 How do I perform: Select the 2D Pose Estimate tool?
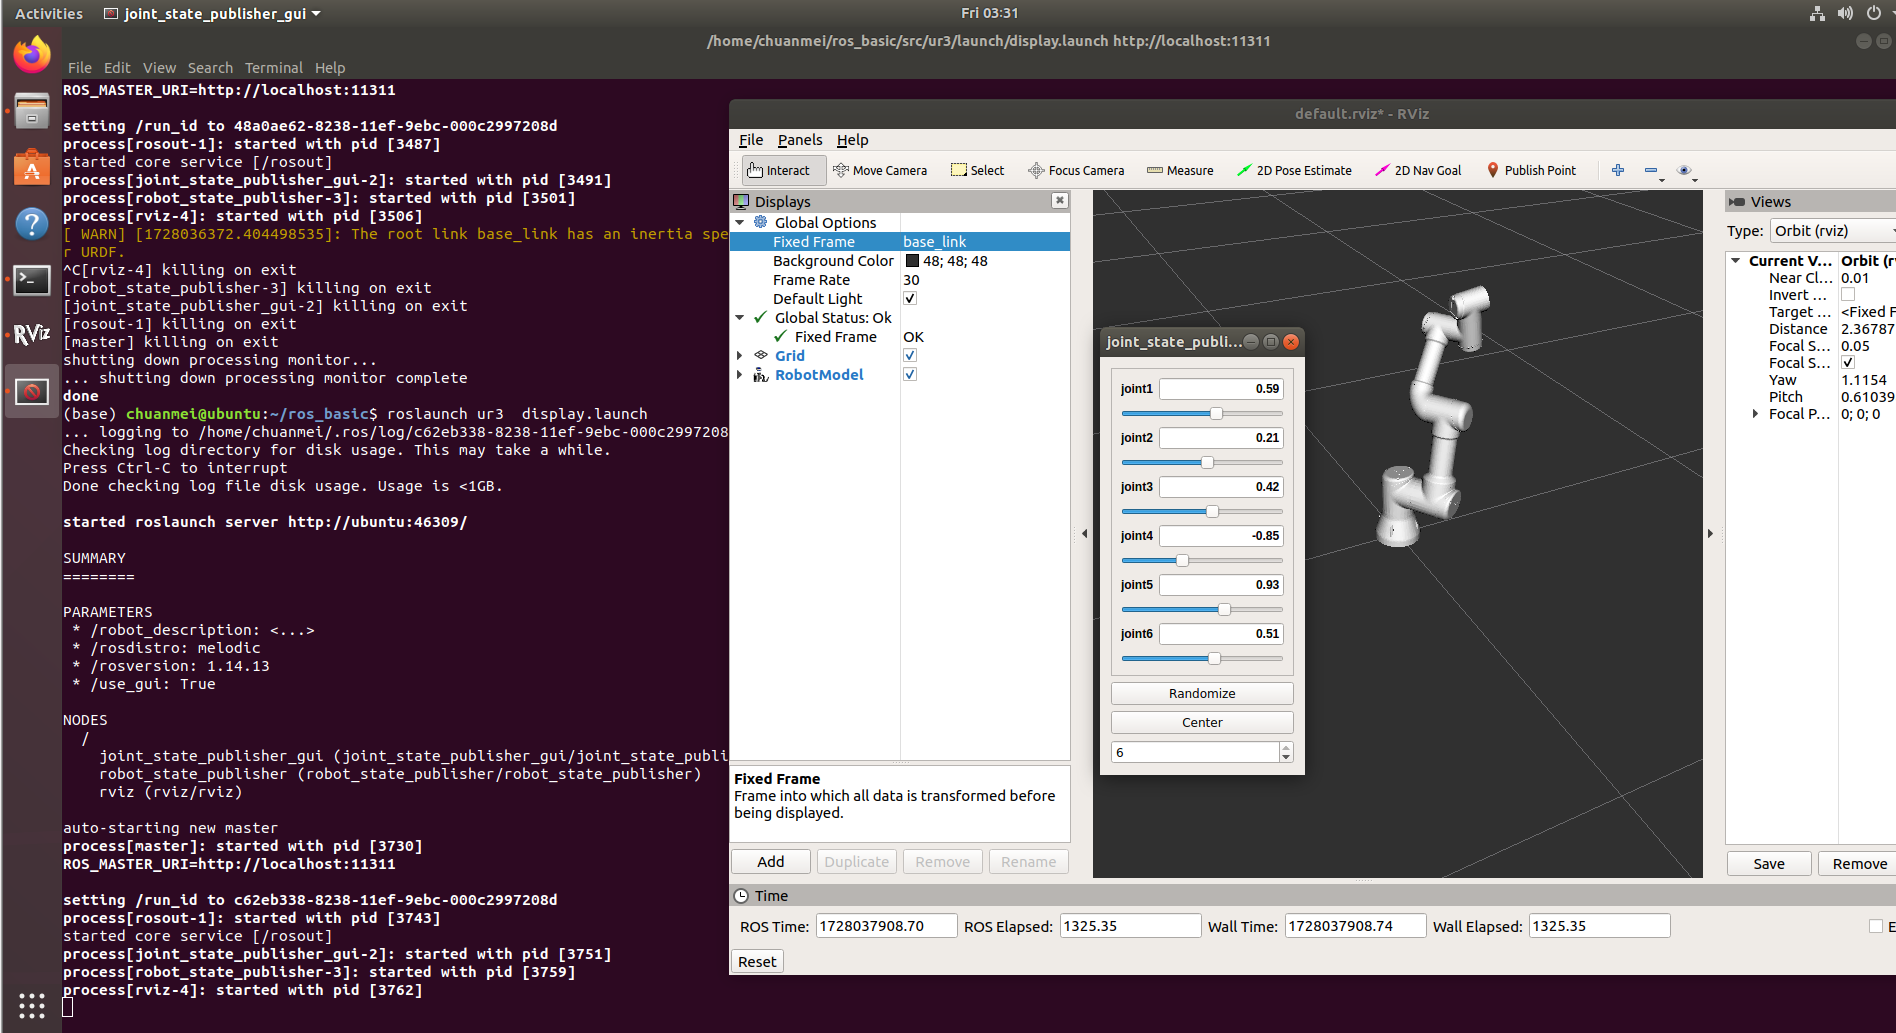[1294, 170]
